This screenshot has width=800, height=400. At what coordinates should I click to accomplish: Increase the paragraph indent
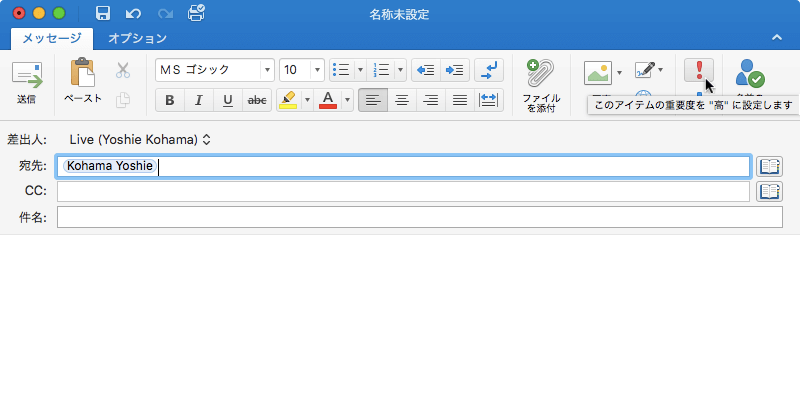coord(455,70)
